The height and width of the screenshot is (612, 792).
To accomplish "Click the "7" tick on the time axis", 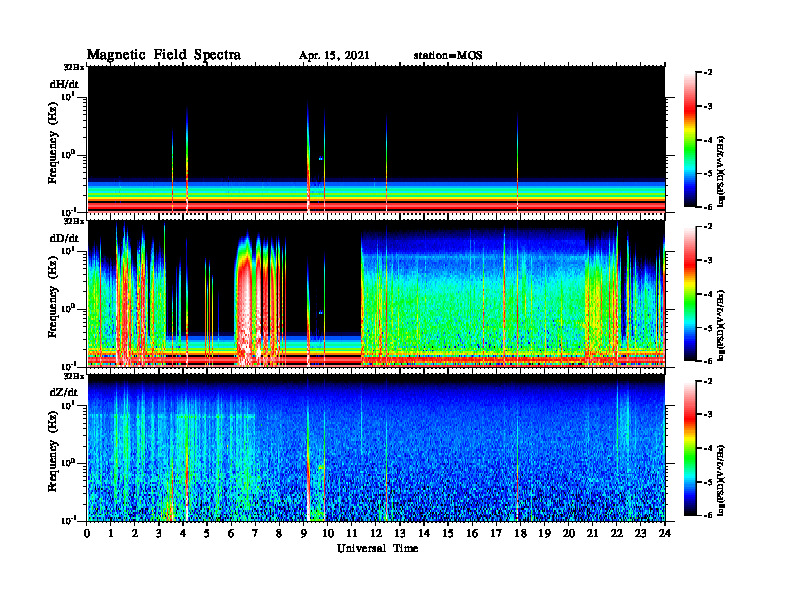I will tap(256, 533).
